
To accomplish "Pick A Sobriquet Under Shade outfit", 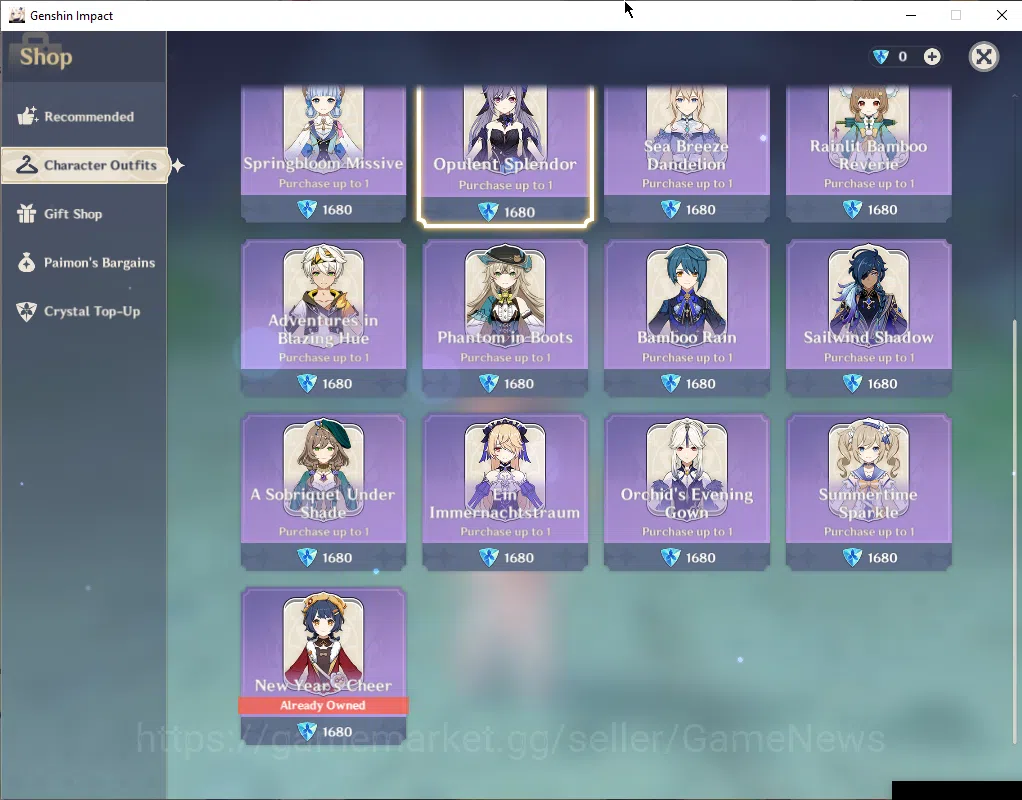I will pyautogui.click(x=323, y=492).
